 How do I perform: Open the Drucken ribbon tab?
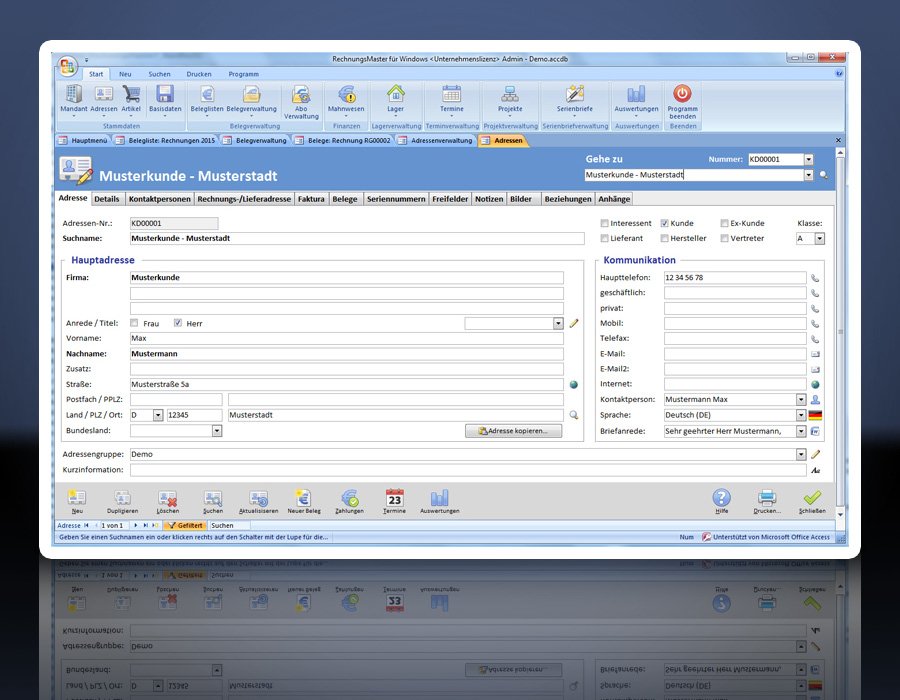198,74
